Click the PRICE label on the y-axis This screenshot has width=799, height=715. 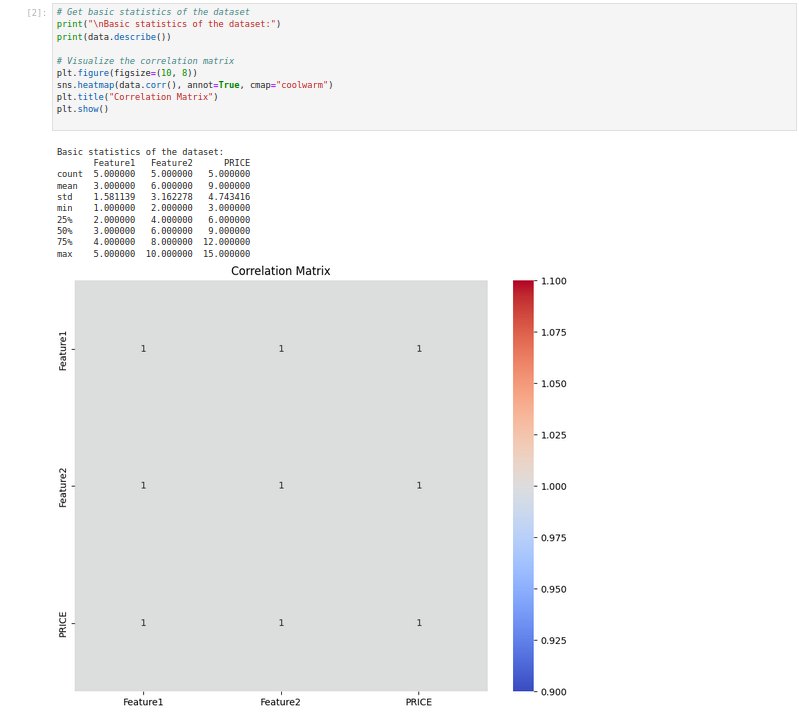(63, 624)
